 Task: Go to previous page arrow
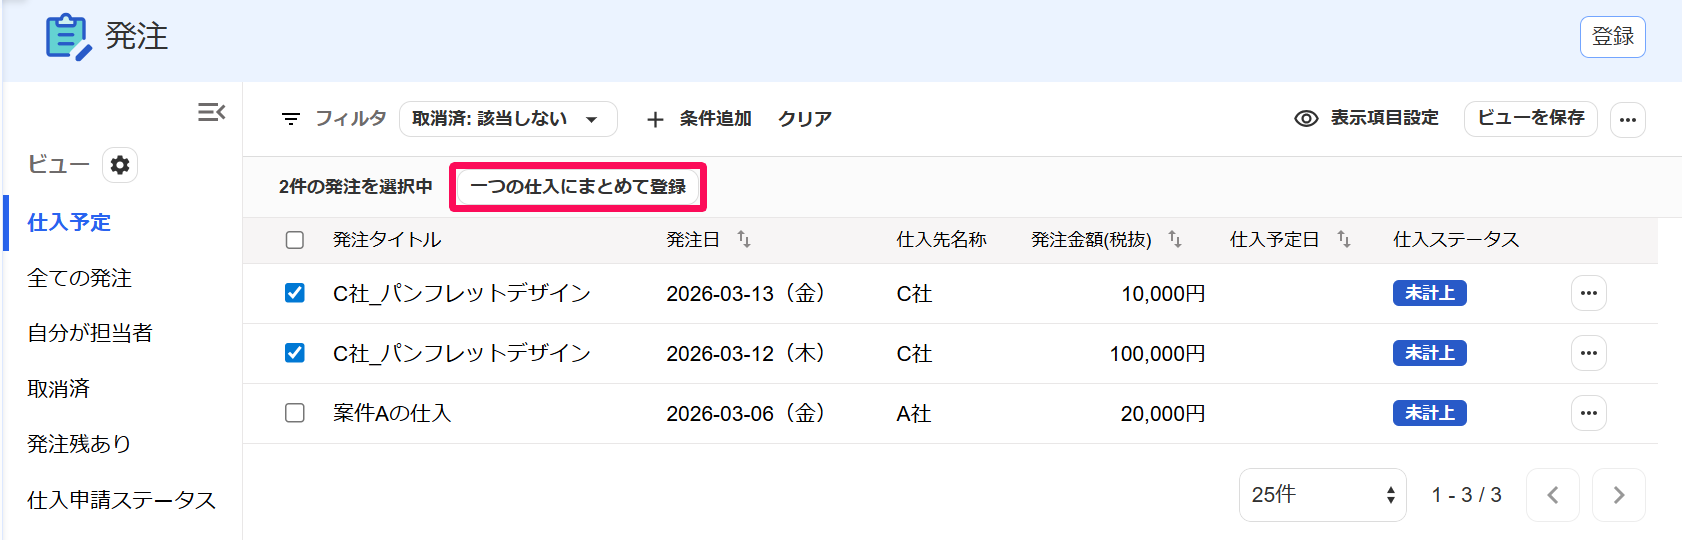coord(1553,495)
